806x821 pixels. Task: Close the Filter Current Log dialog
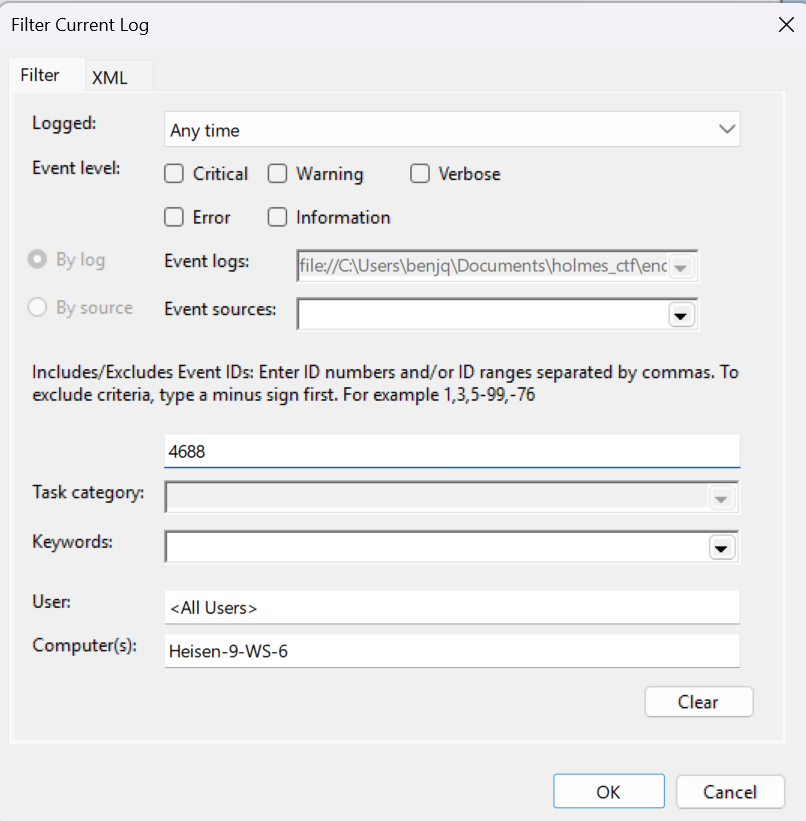[x=786, y=26]
